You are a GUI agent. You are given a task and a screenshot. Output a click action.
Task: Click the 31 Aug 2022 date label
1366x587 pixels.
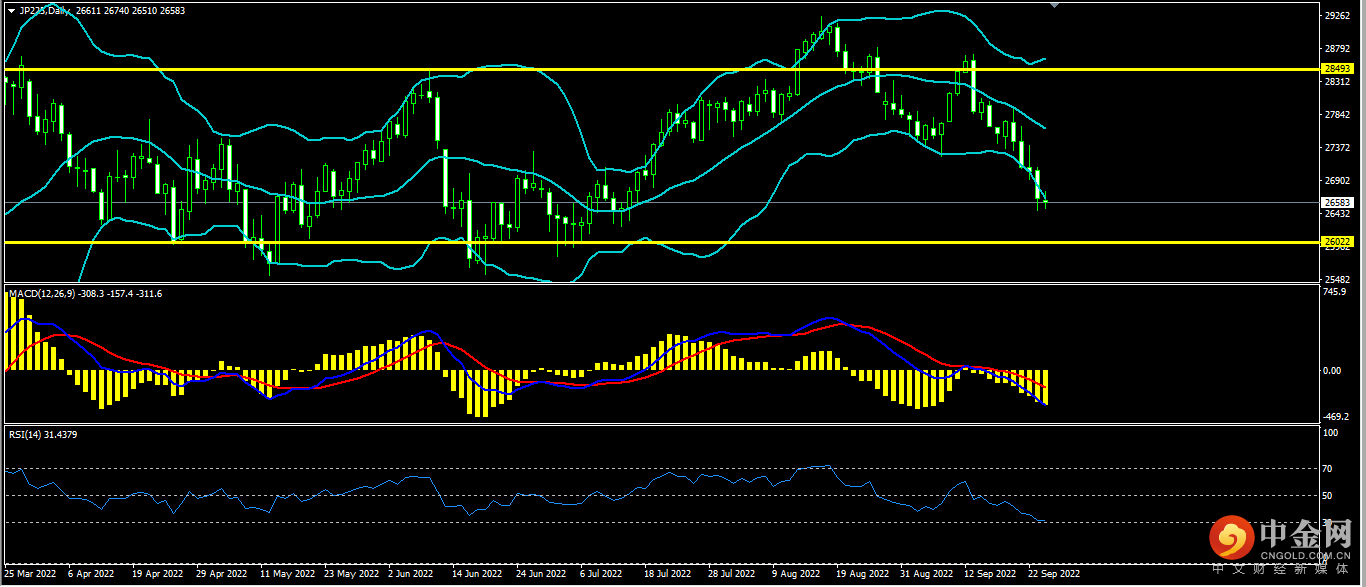coord(927,575)
